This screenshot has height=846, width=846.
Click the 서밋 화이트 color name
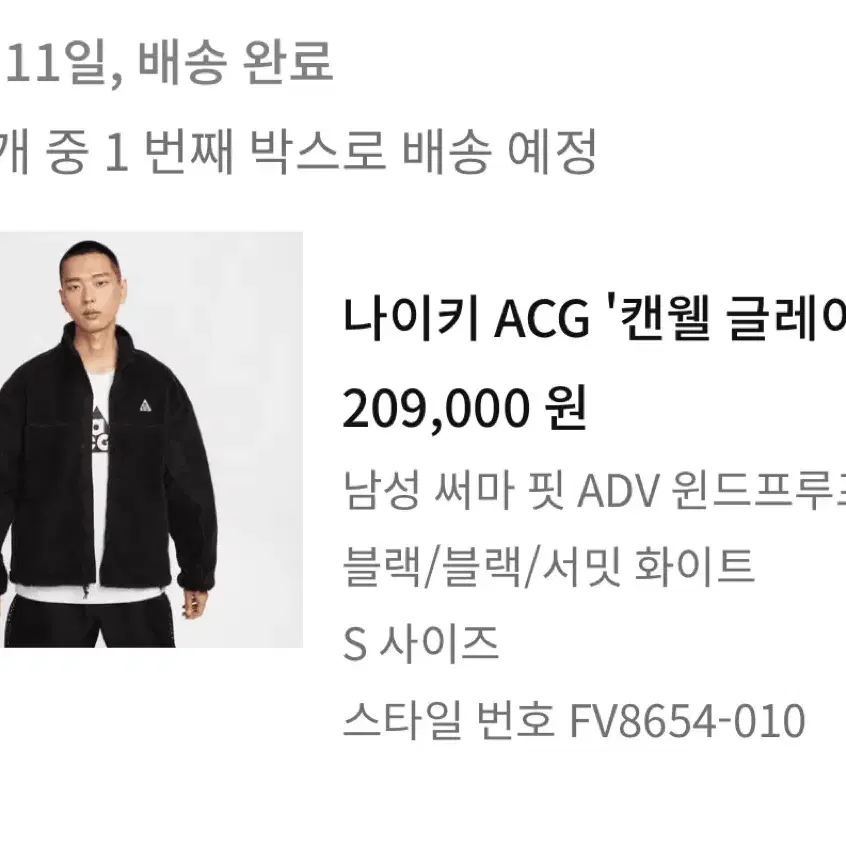pyautogui.click(x=648, y=567)
